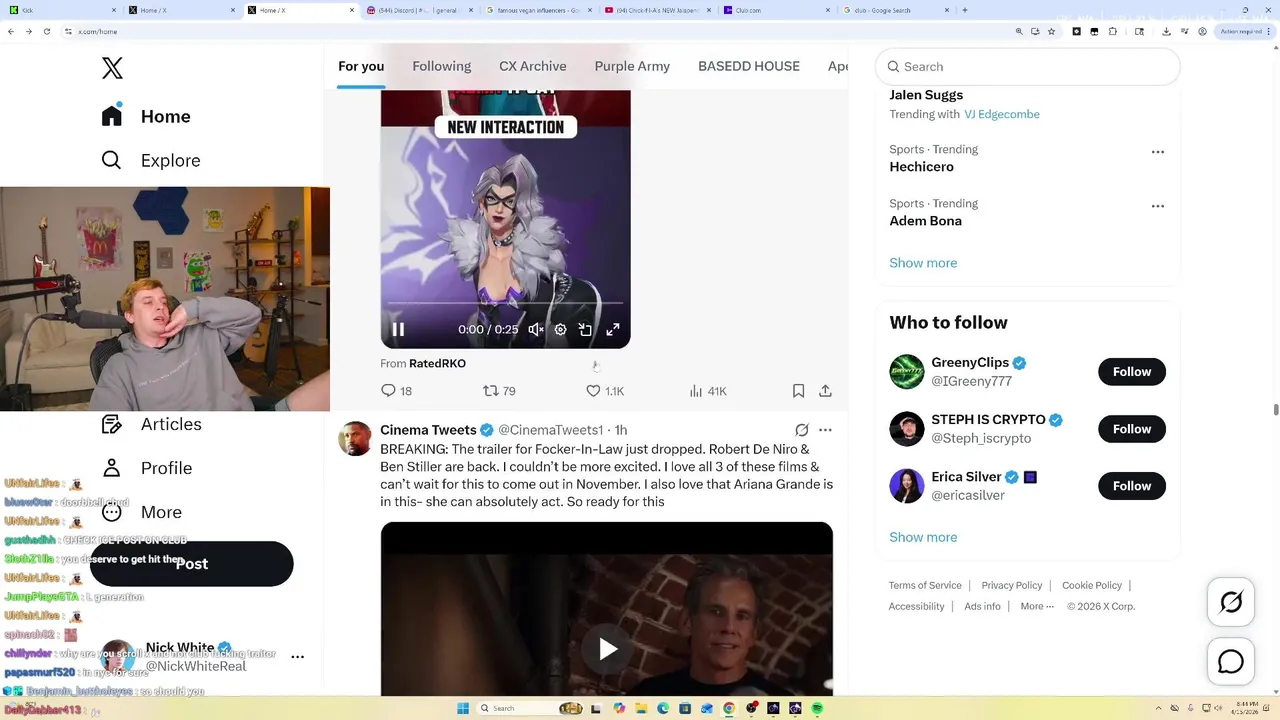Screen dimensions: 1280x720
Task: Open Privacy Policy link
Action: 1012,585
